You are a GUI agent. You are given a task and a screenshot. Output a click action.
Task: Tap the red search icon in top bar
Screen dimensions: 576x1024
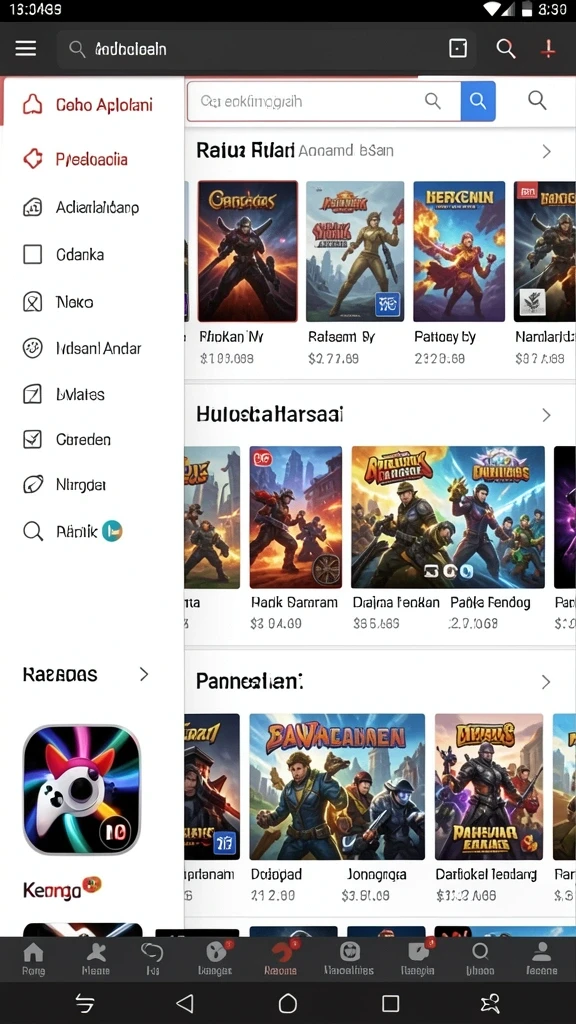pos(505,48)
